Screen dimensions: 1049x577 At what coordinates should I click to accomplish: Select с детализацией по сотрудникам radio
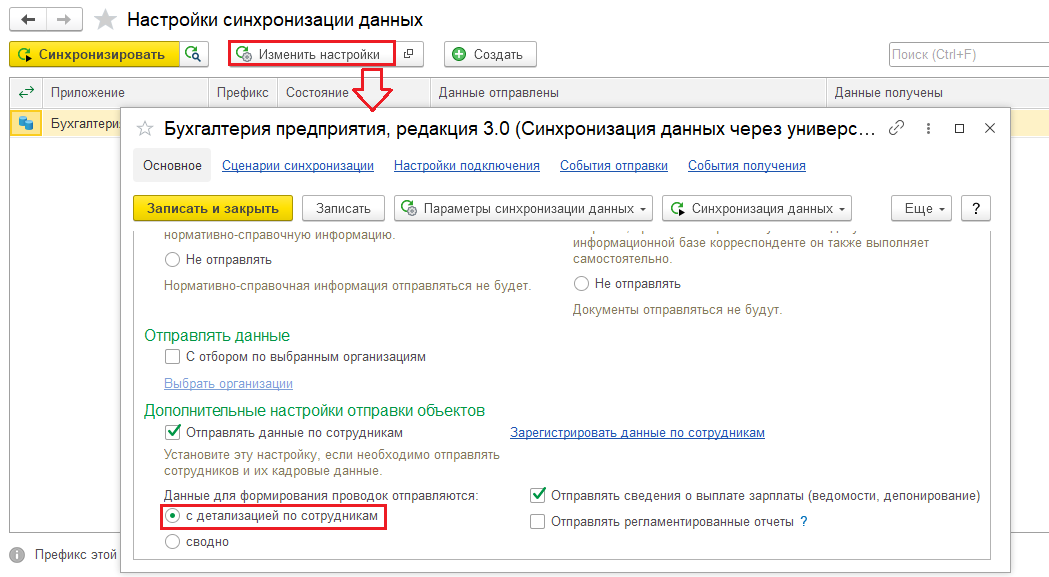pos(173,515)
